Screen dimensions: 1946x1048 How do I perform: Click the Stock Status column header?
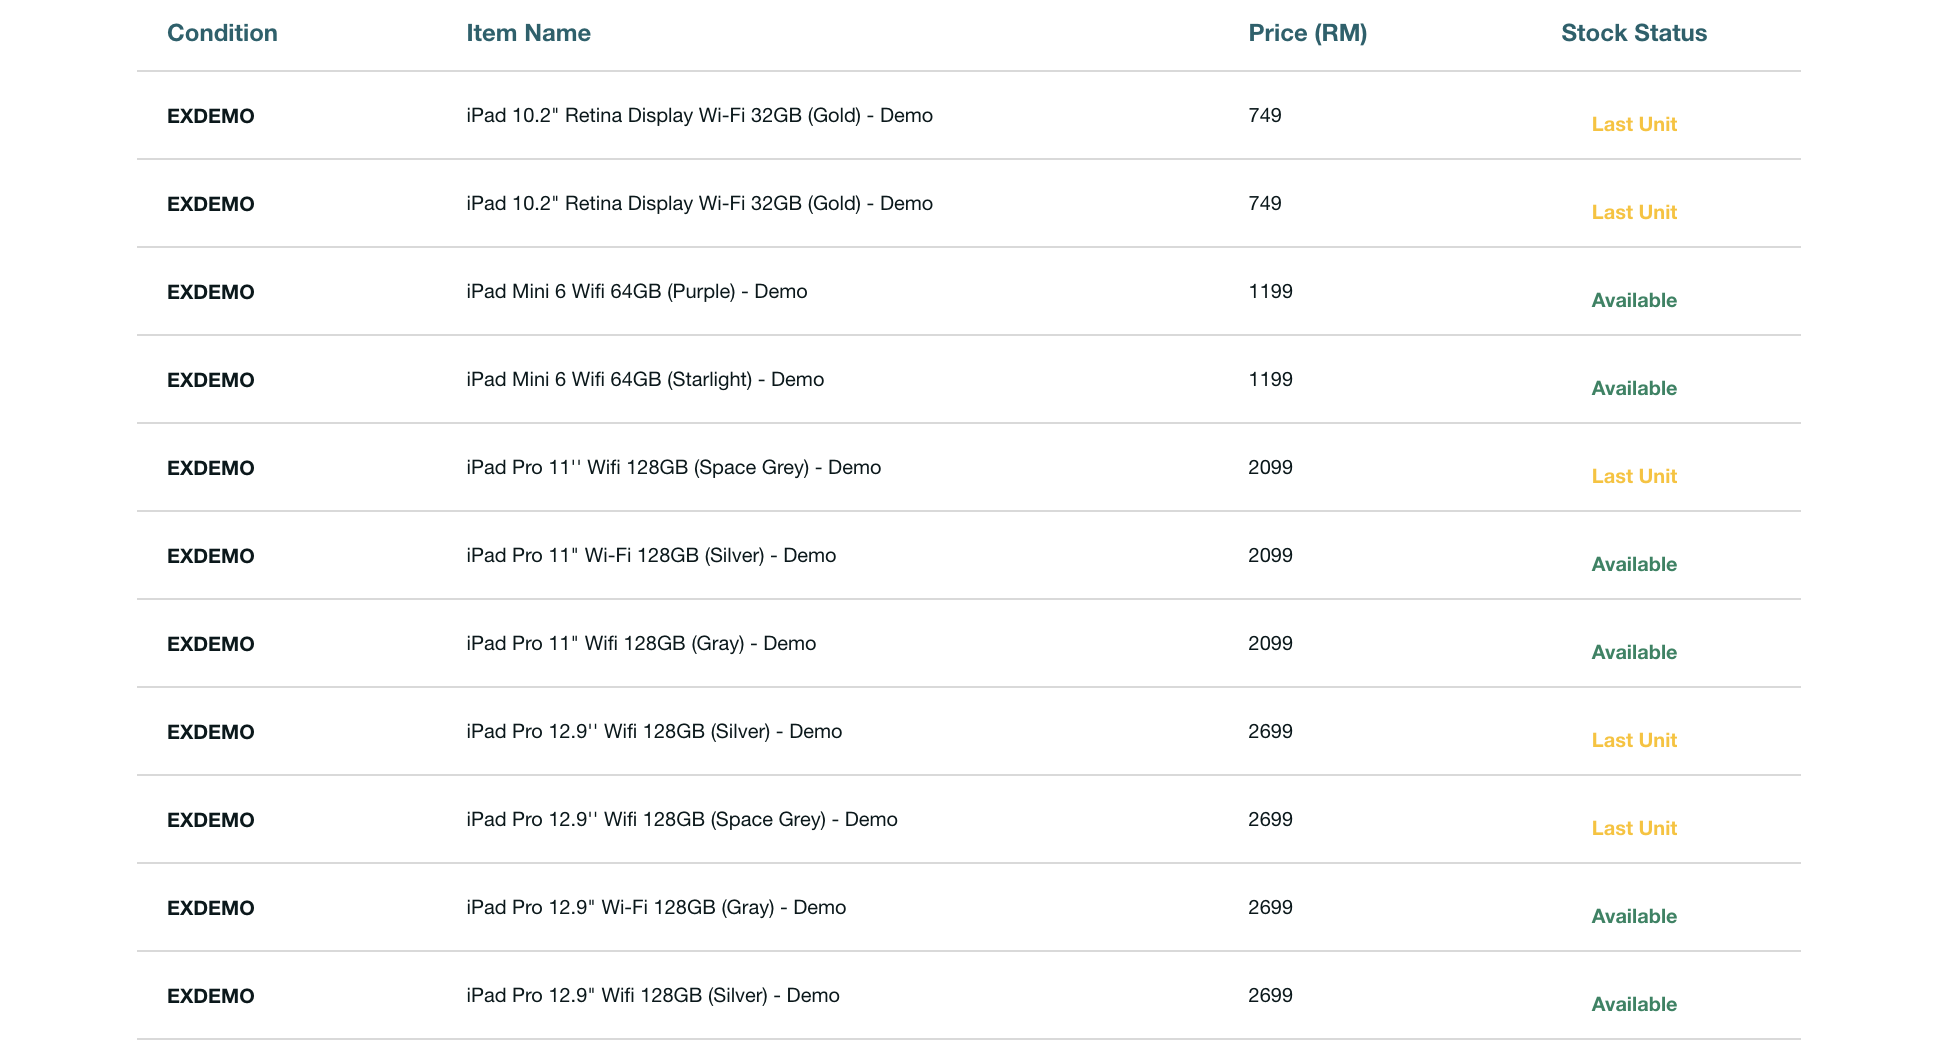[1633, 33]
